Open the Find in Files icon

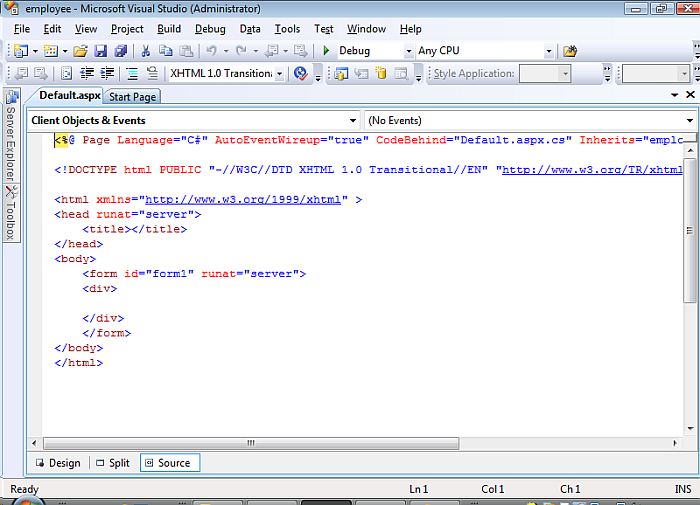[570, 51]
